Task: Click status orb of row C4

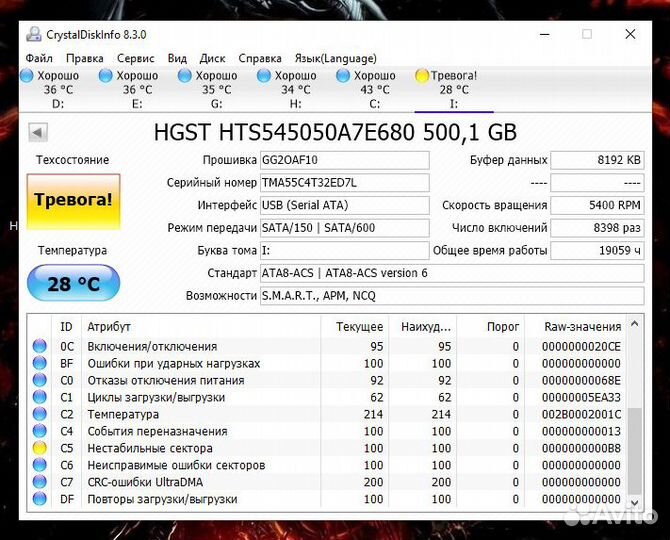Action: [40, 431]
